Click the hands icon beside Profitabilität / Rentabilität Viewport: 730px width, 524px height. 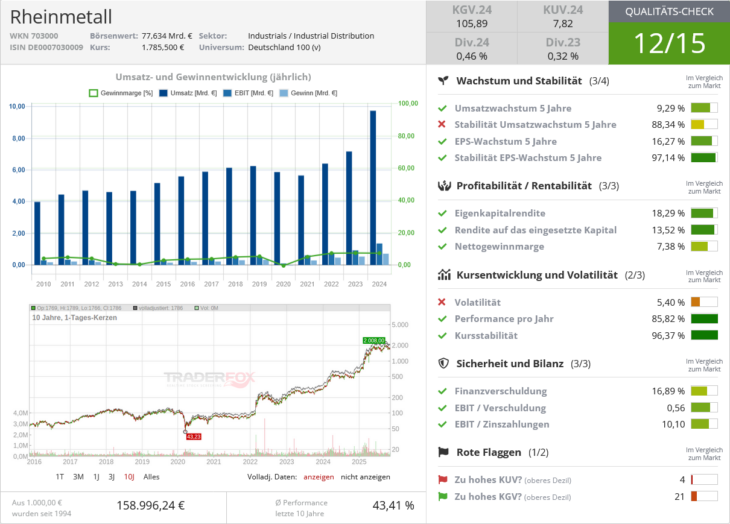pyautogui.click(x=442, y=185)
